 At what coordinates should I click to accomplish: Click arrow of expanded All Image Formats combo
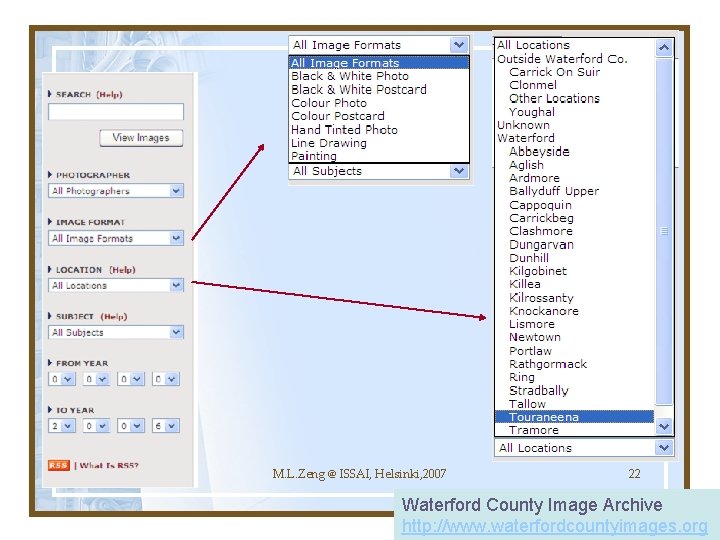(459, 45)
